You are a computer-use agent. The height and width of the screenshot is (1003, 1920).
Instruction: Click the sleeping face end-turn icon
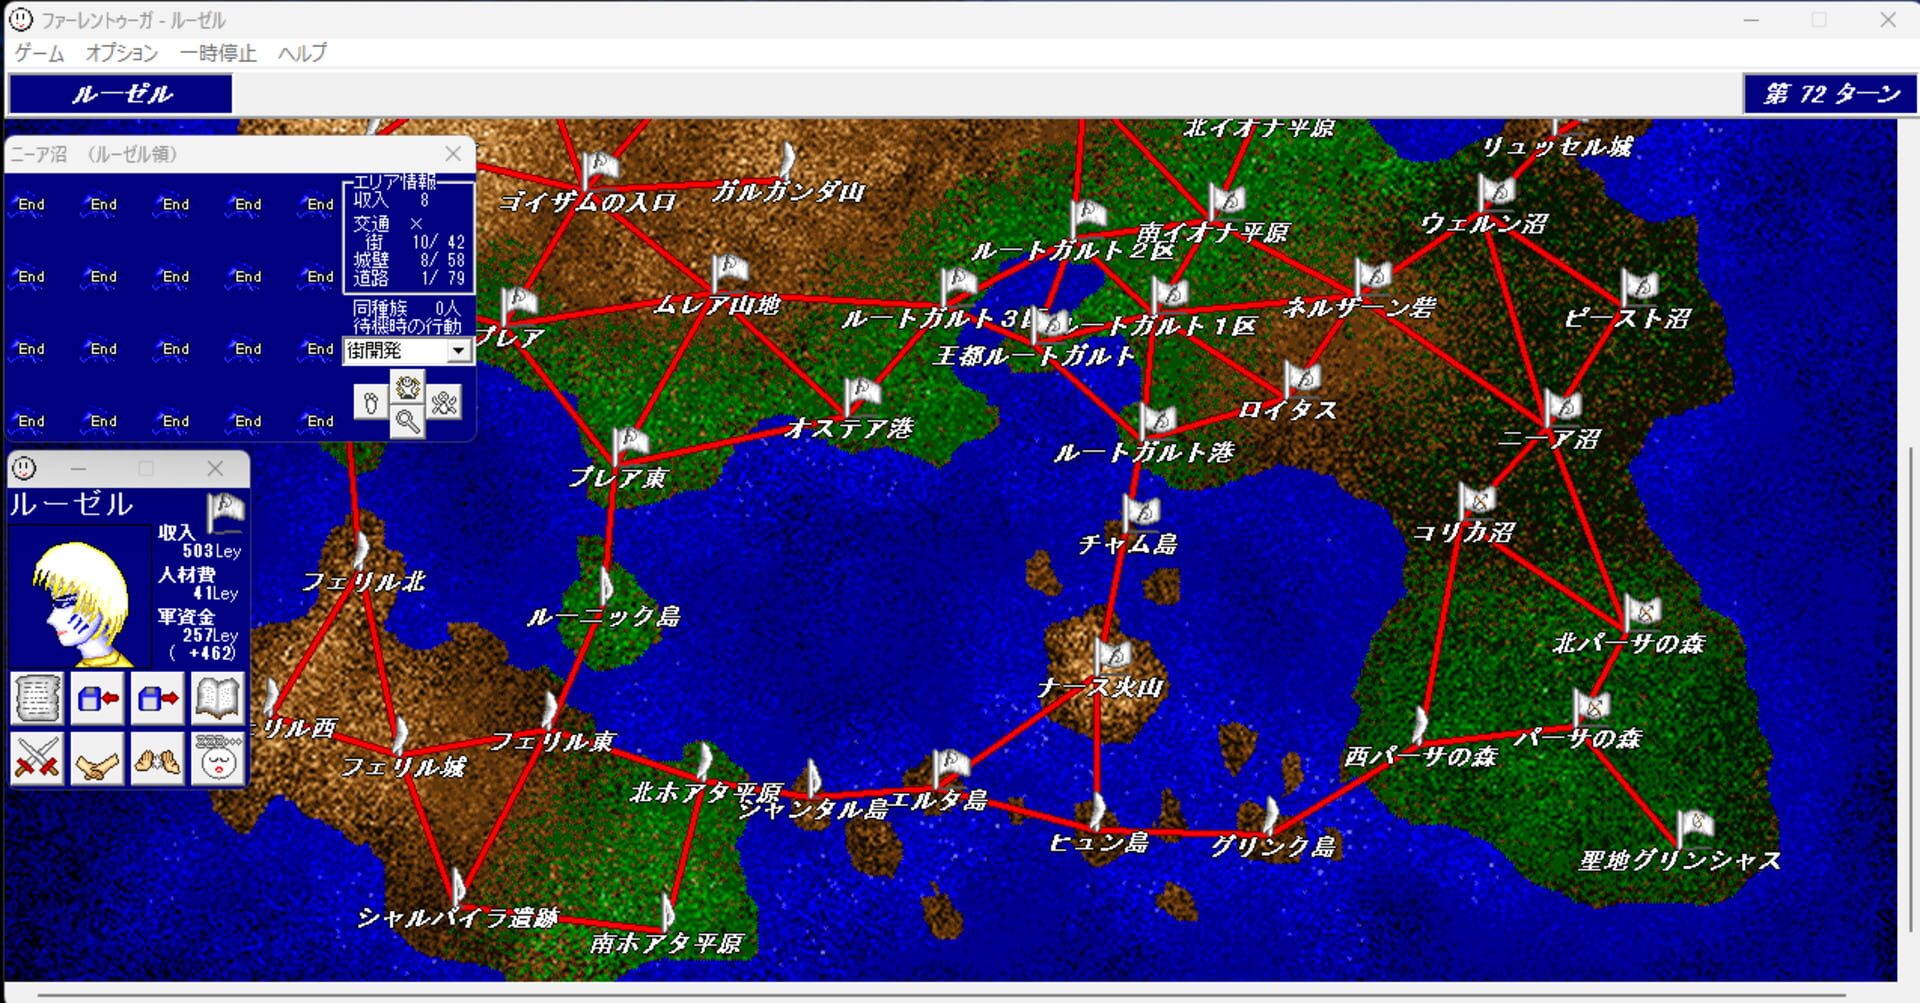point(217,759)
